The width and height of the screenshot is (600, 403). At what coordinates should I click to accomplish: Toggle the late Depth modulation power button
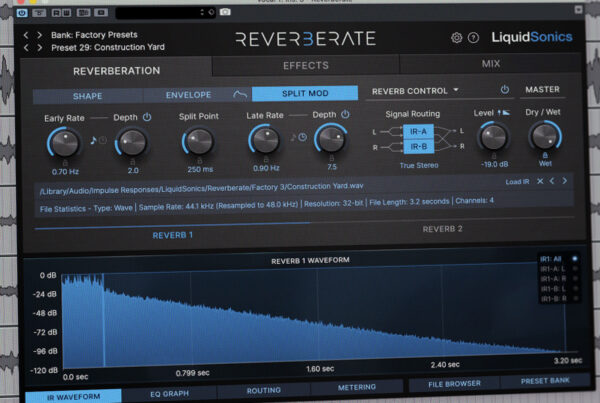coord(345,114)
